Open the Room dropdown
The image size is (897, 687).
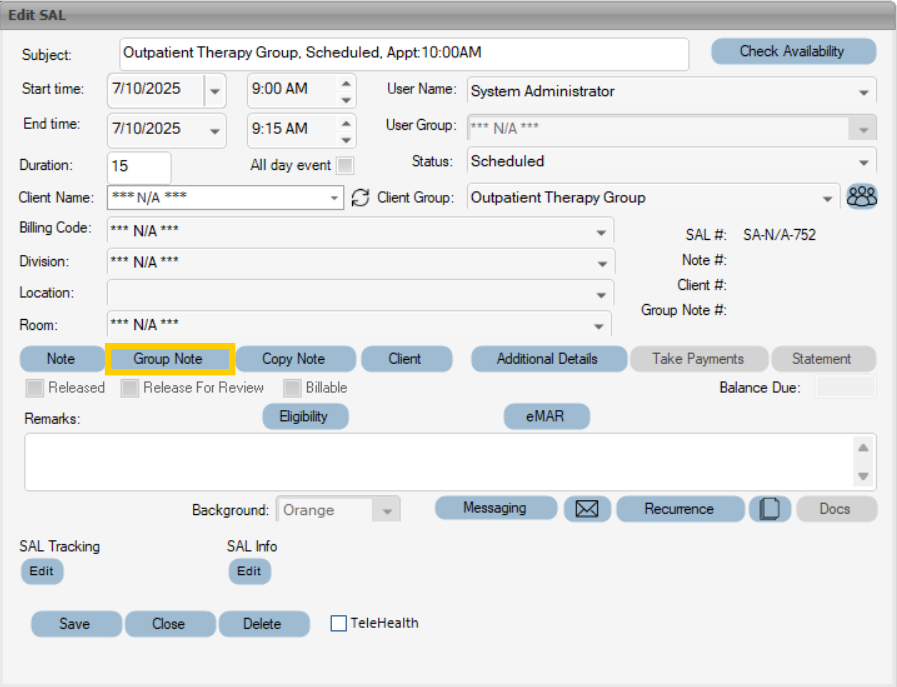pos(601,324)
